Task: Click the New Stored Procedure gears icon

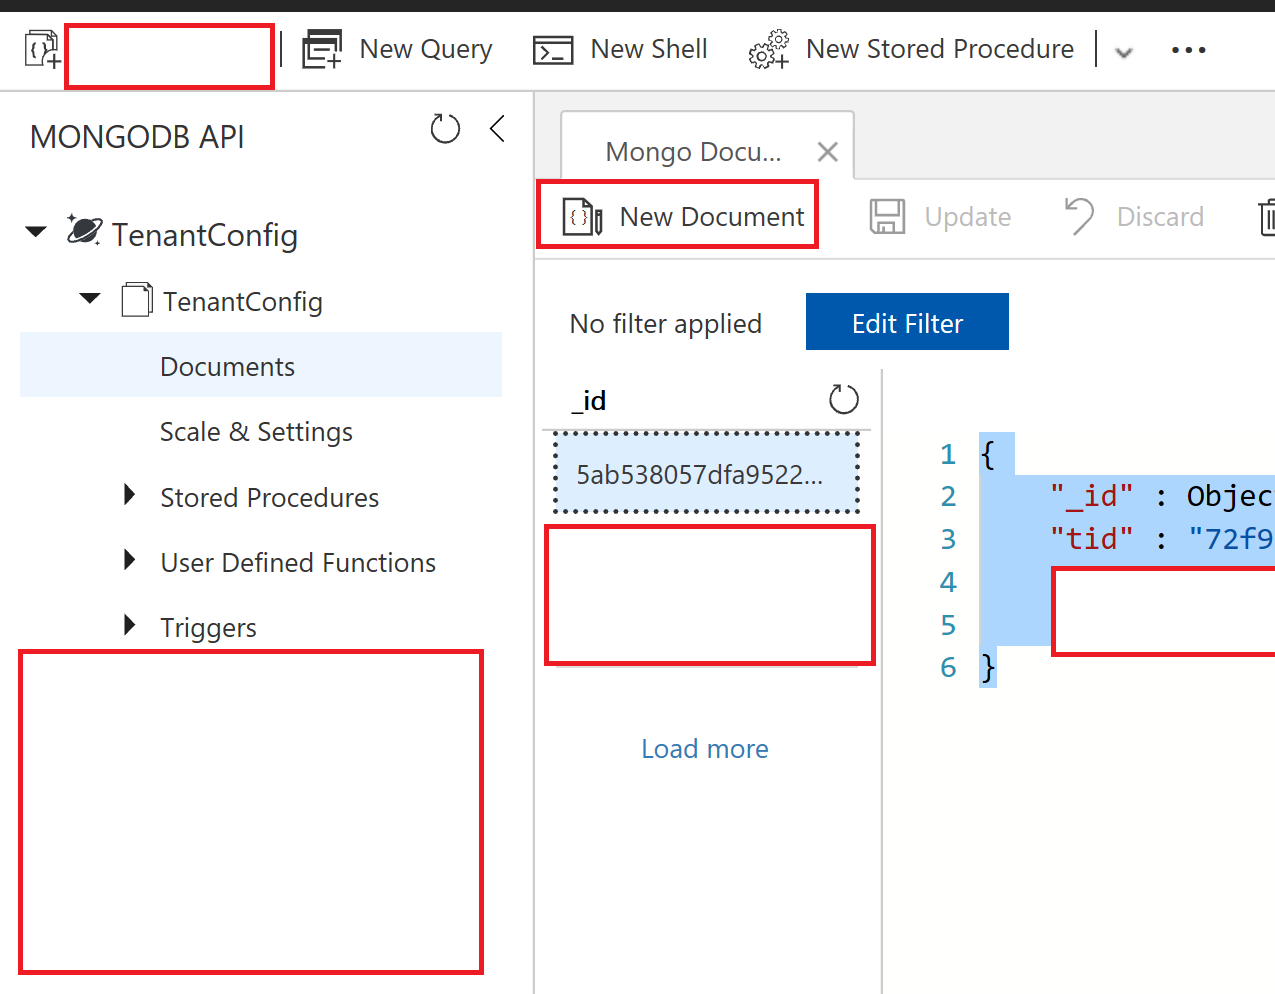Action: point(769,50)
